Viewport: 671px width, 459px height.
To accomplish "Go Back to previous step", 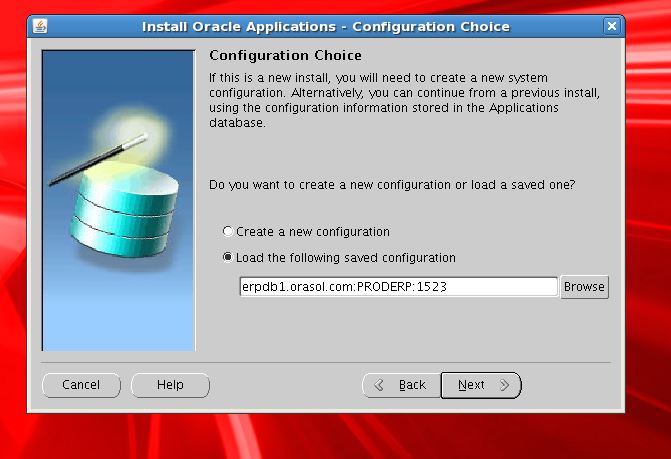I will tap(401, 385).
